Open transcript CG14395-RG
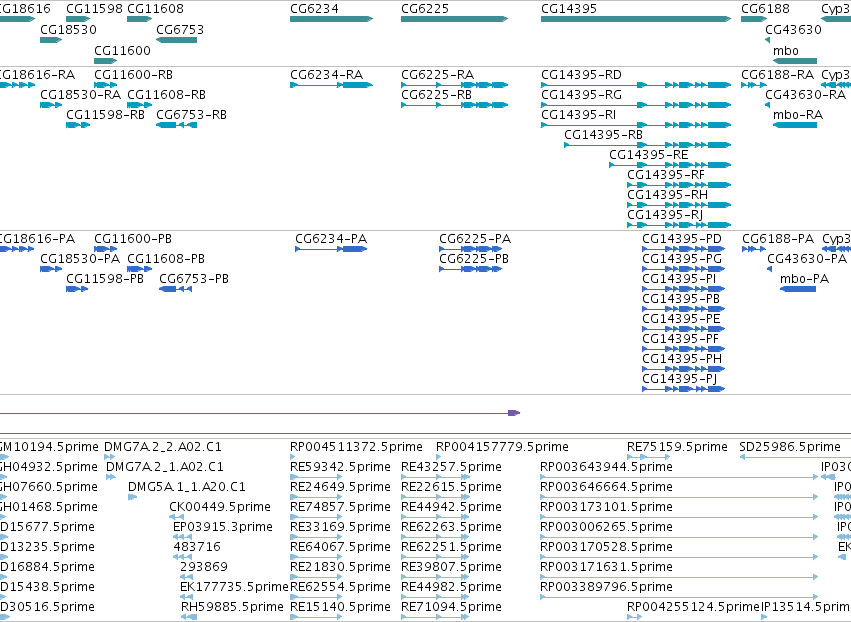The width and height of the screenshot is (851, 622). (581, 94)
